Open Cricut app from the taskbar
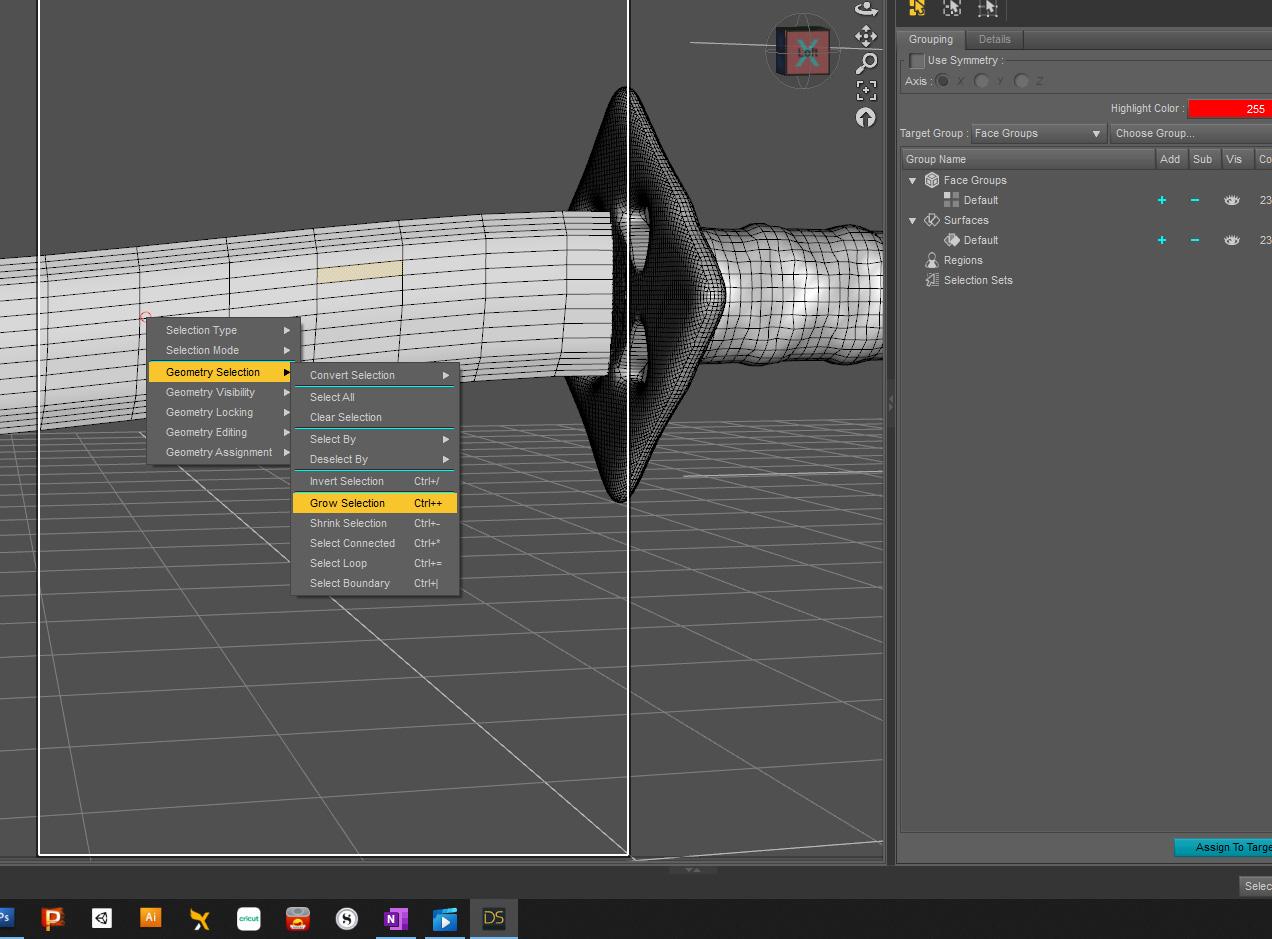Viewport: 1272px width, 939px height. coord(248,918)
